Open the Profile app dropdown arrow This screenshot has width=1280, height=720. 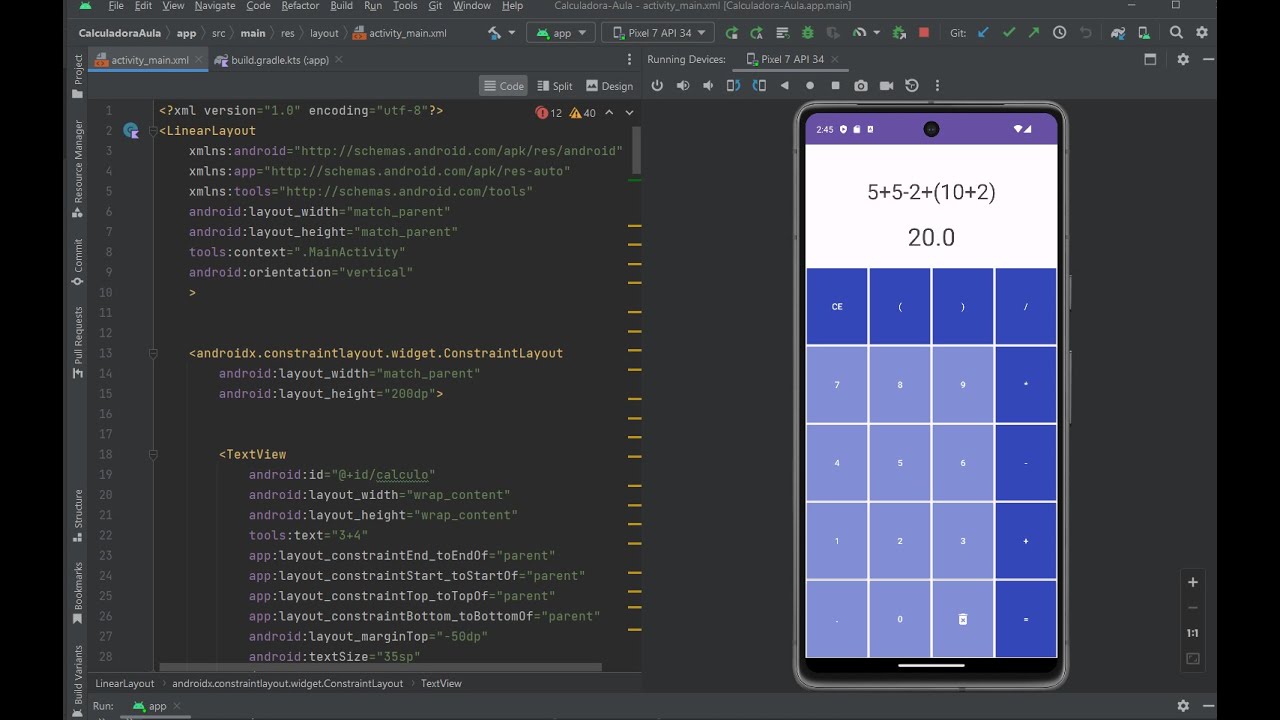pos(876,33)
